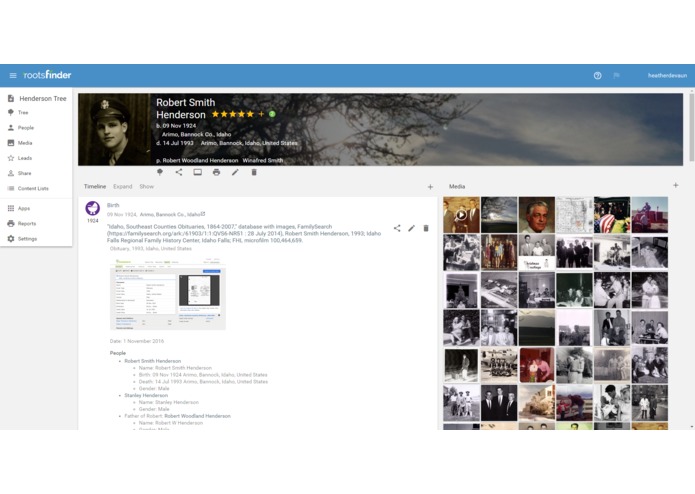Click the Birth event title
695x494 pixels.
pos(113,205)
